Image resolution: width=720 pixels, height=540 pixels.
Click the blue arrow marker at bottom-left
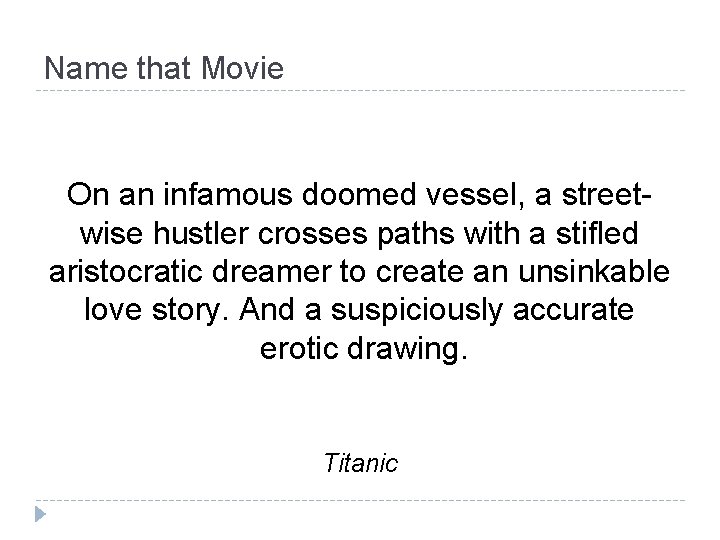[43, 515]
